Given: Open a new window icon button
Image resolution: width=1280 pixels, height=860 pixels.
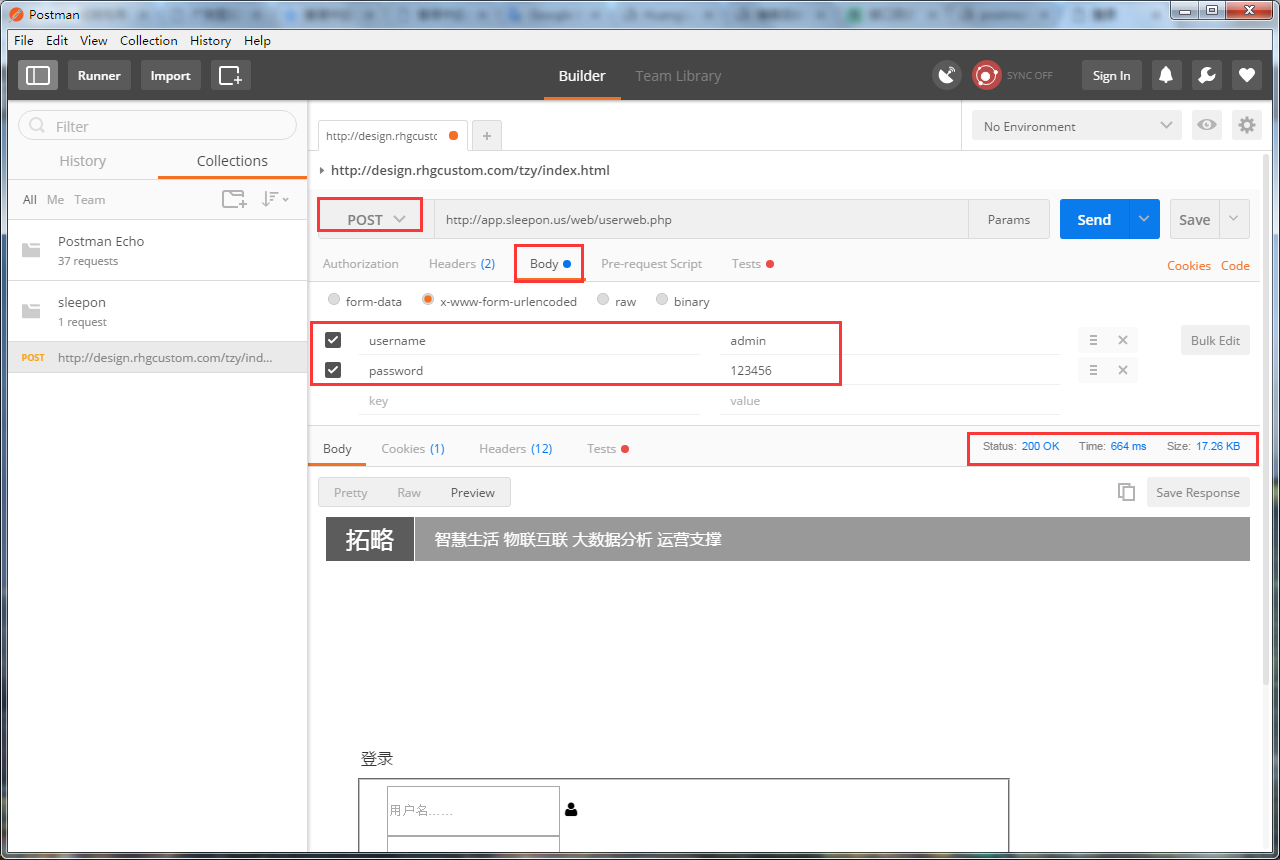Looking at the screenshot, I should pyautogui.click(x=231, y=75).
